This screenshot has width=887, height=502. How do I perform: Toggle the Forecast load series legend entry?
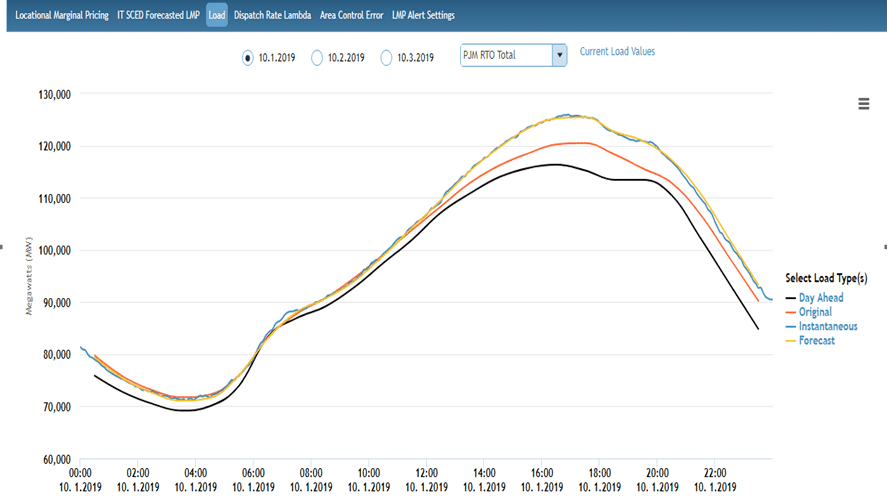point(817,340)
